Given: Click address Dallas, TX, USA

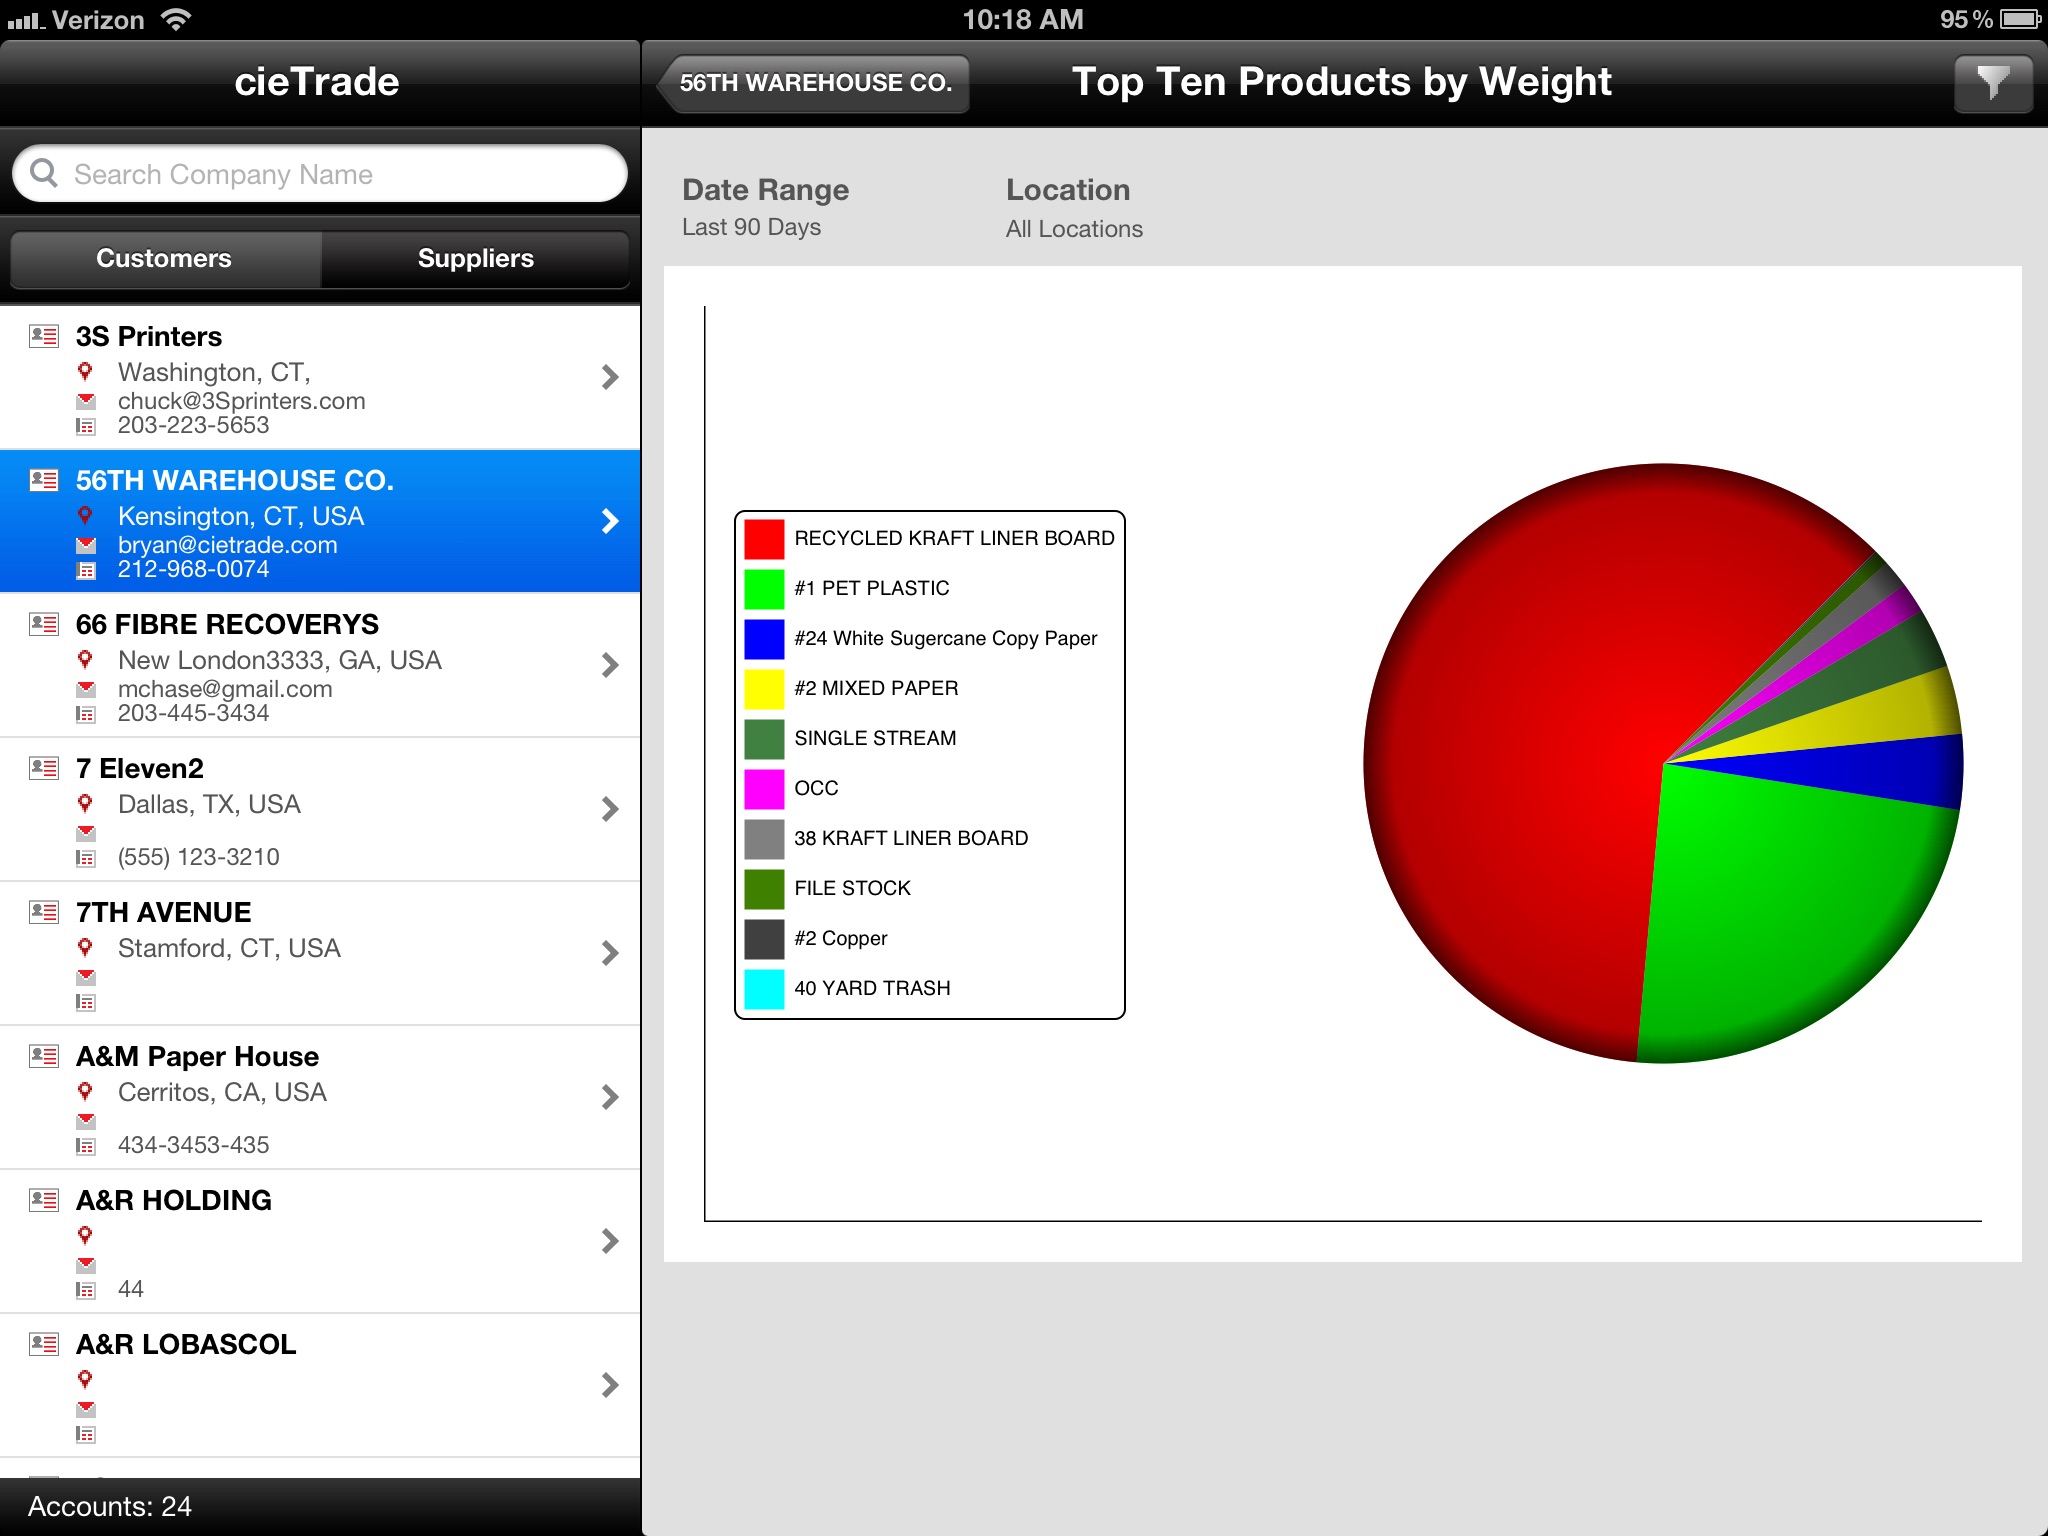Looking at the screenshot, I should pyautogui.click(x=209, y=804).
